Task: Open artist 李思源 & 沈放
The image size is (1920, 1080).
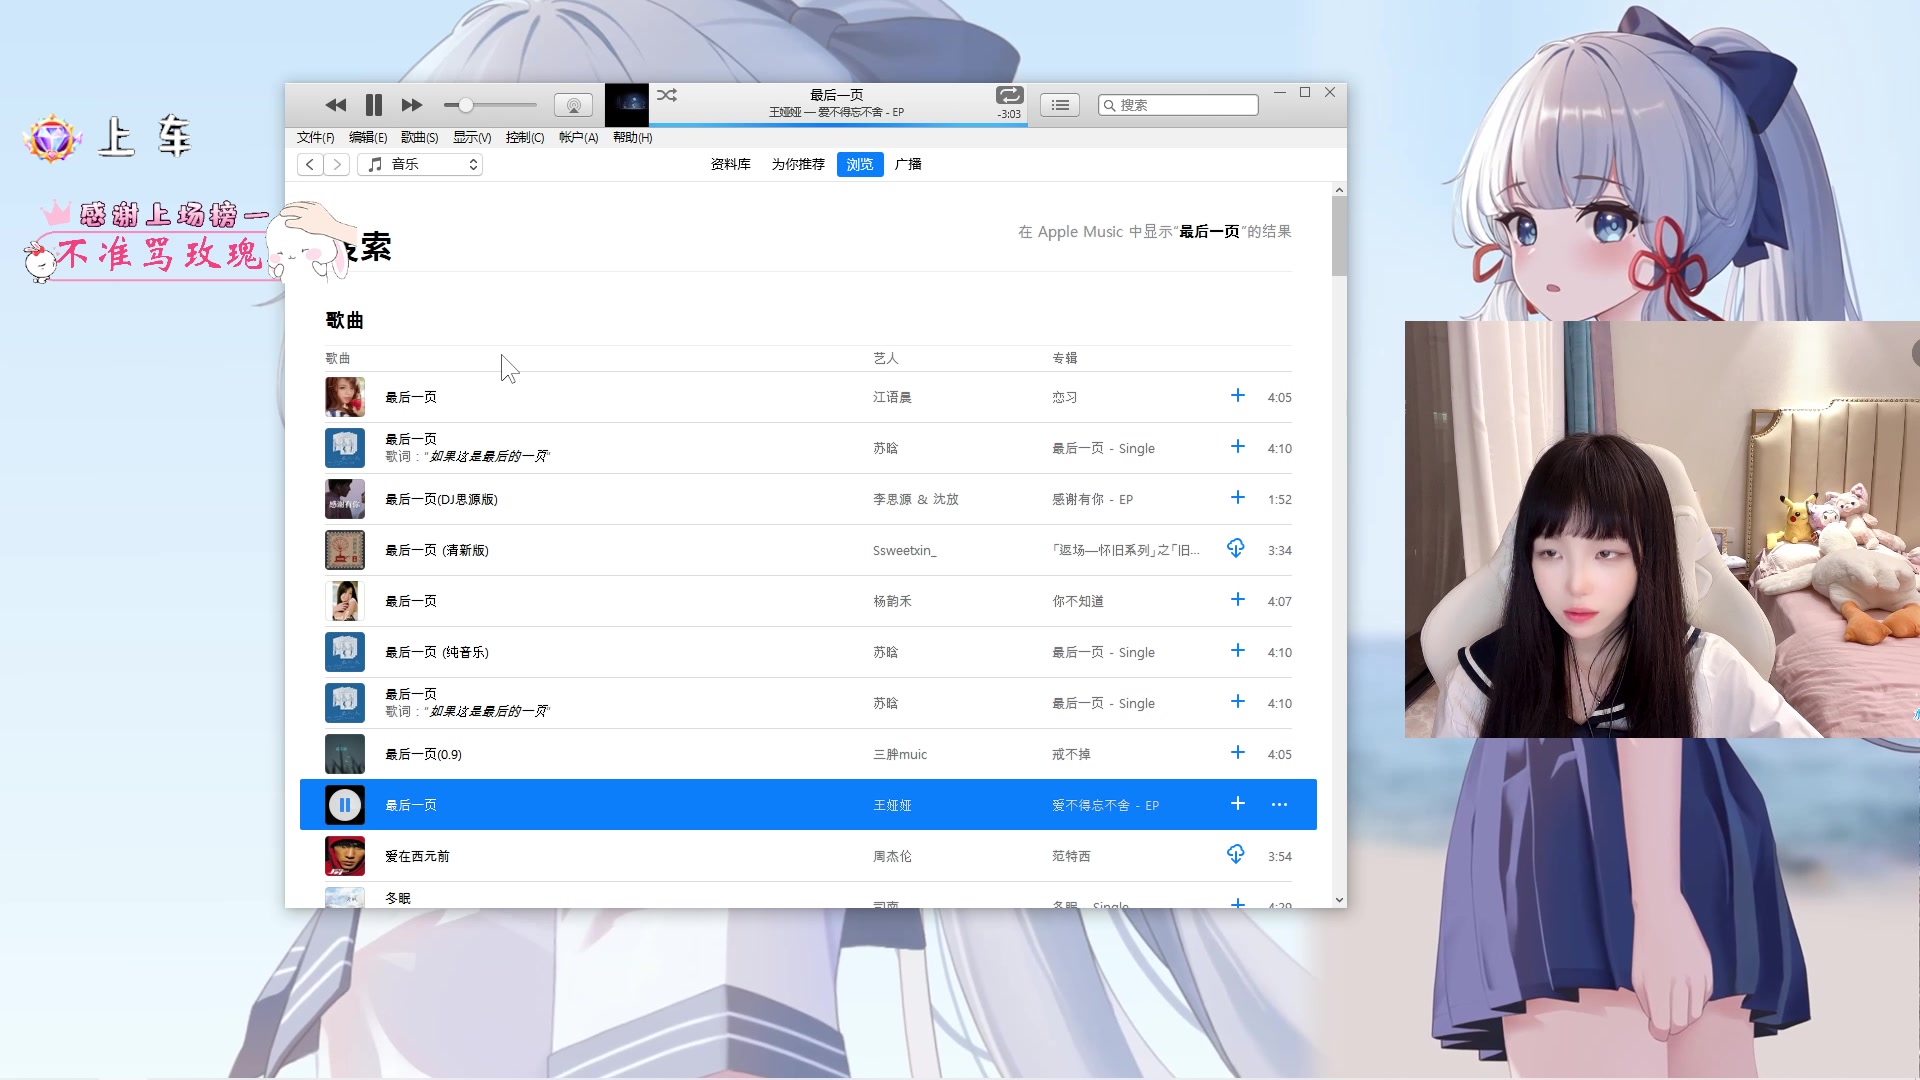Action: point(916,499)
